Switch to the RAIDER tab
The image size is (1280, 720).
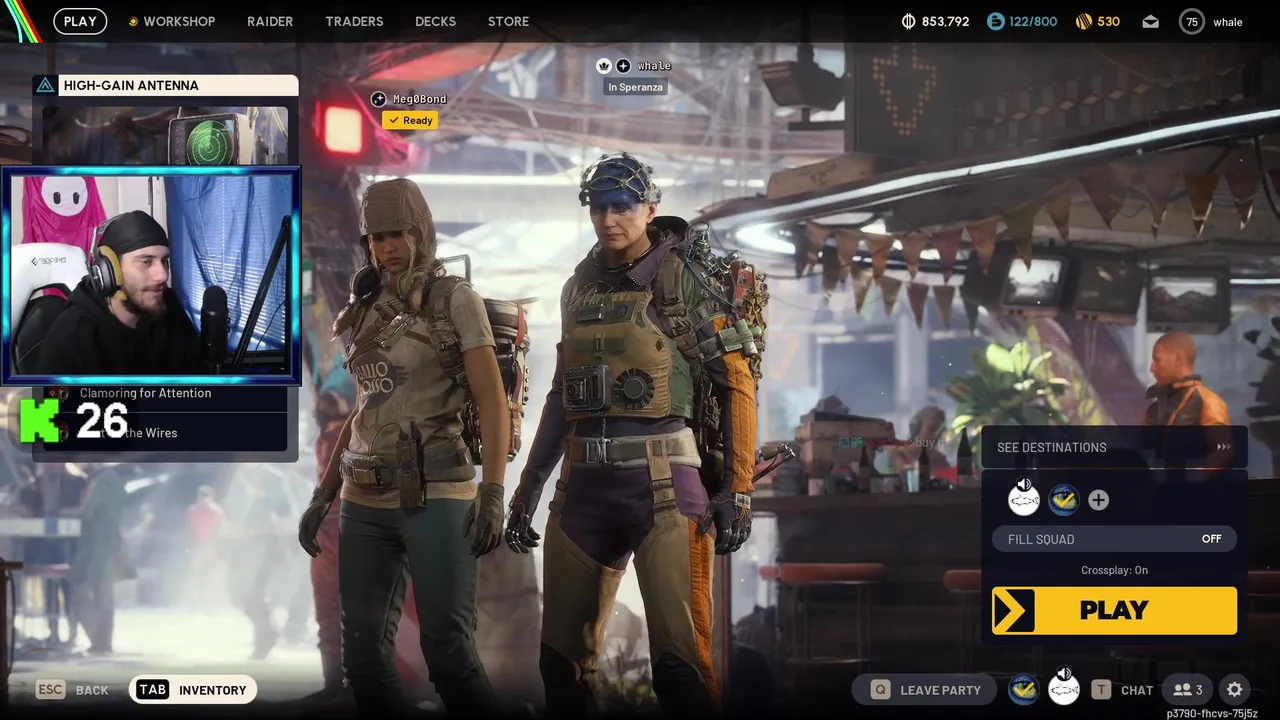[270, 21]
